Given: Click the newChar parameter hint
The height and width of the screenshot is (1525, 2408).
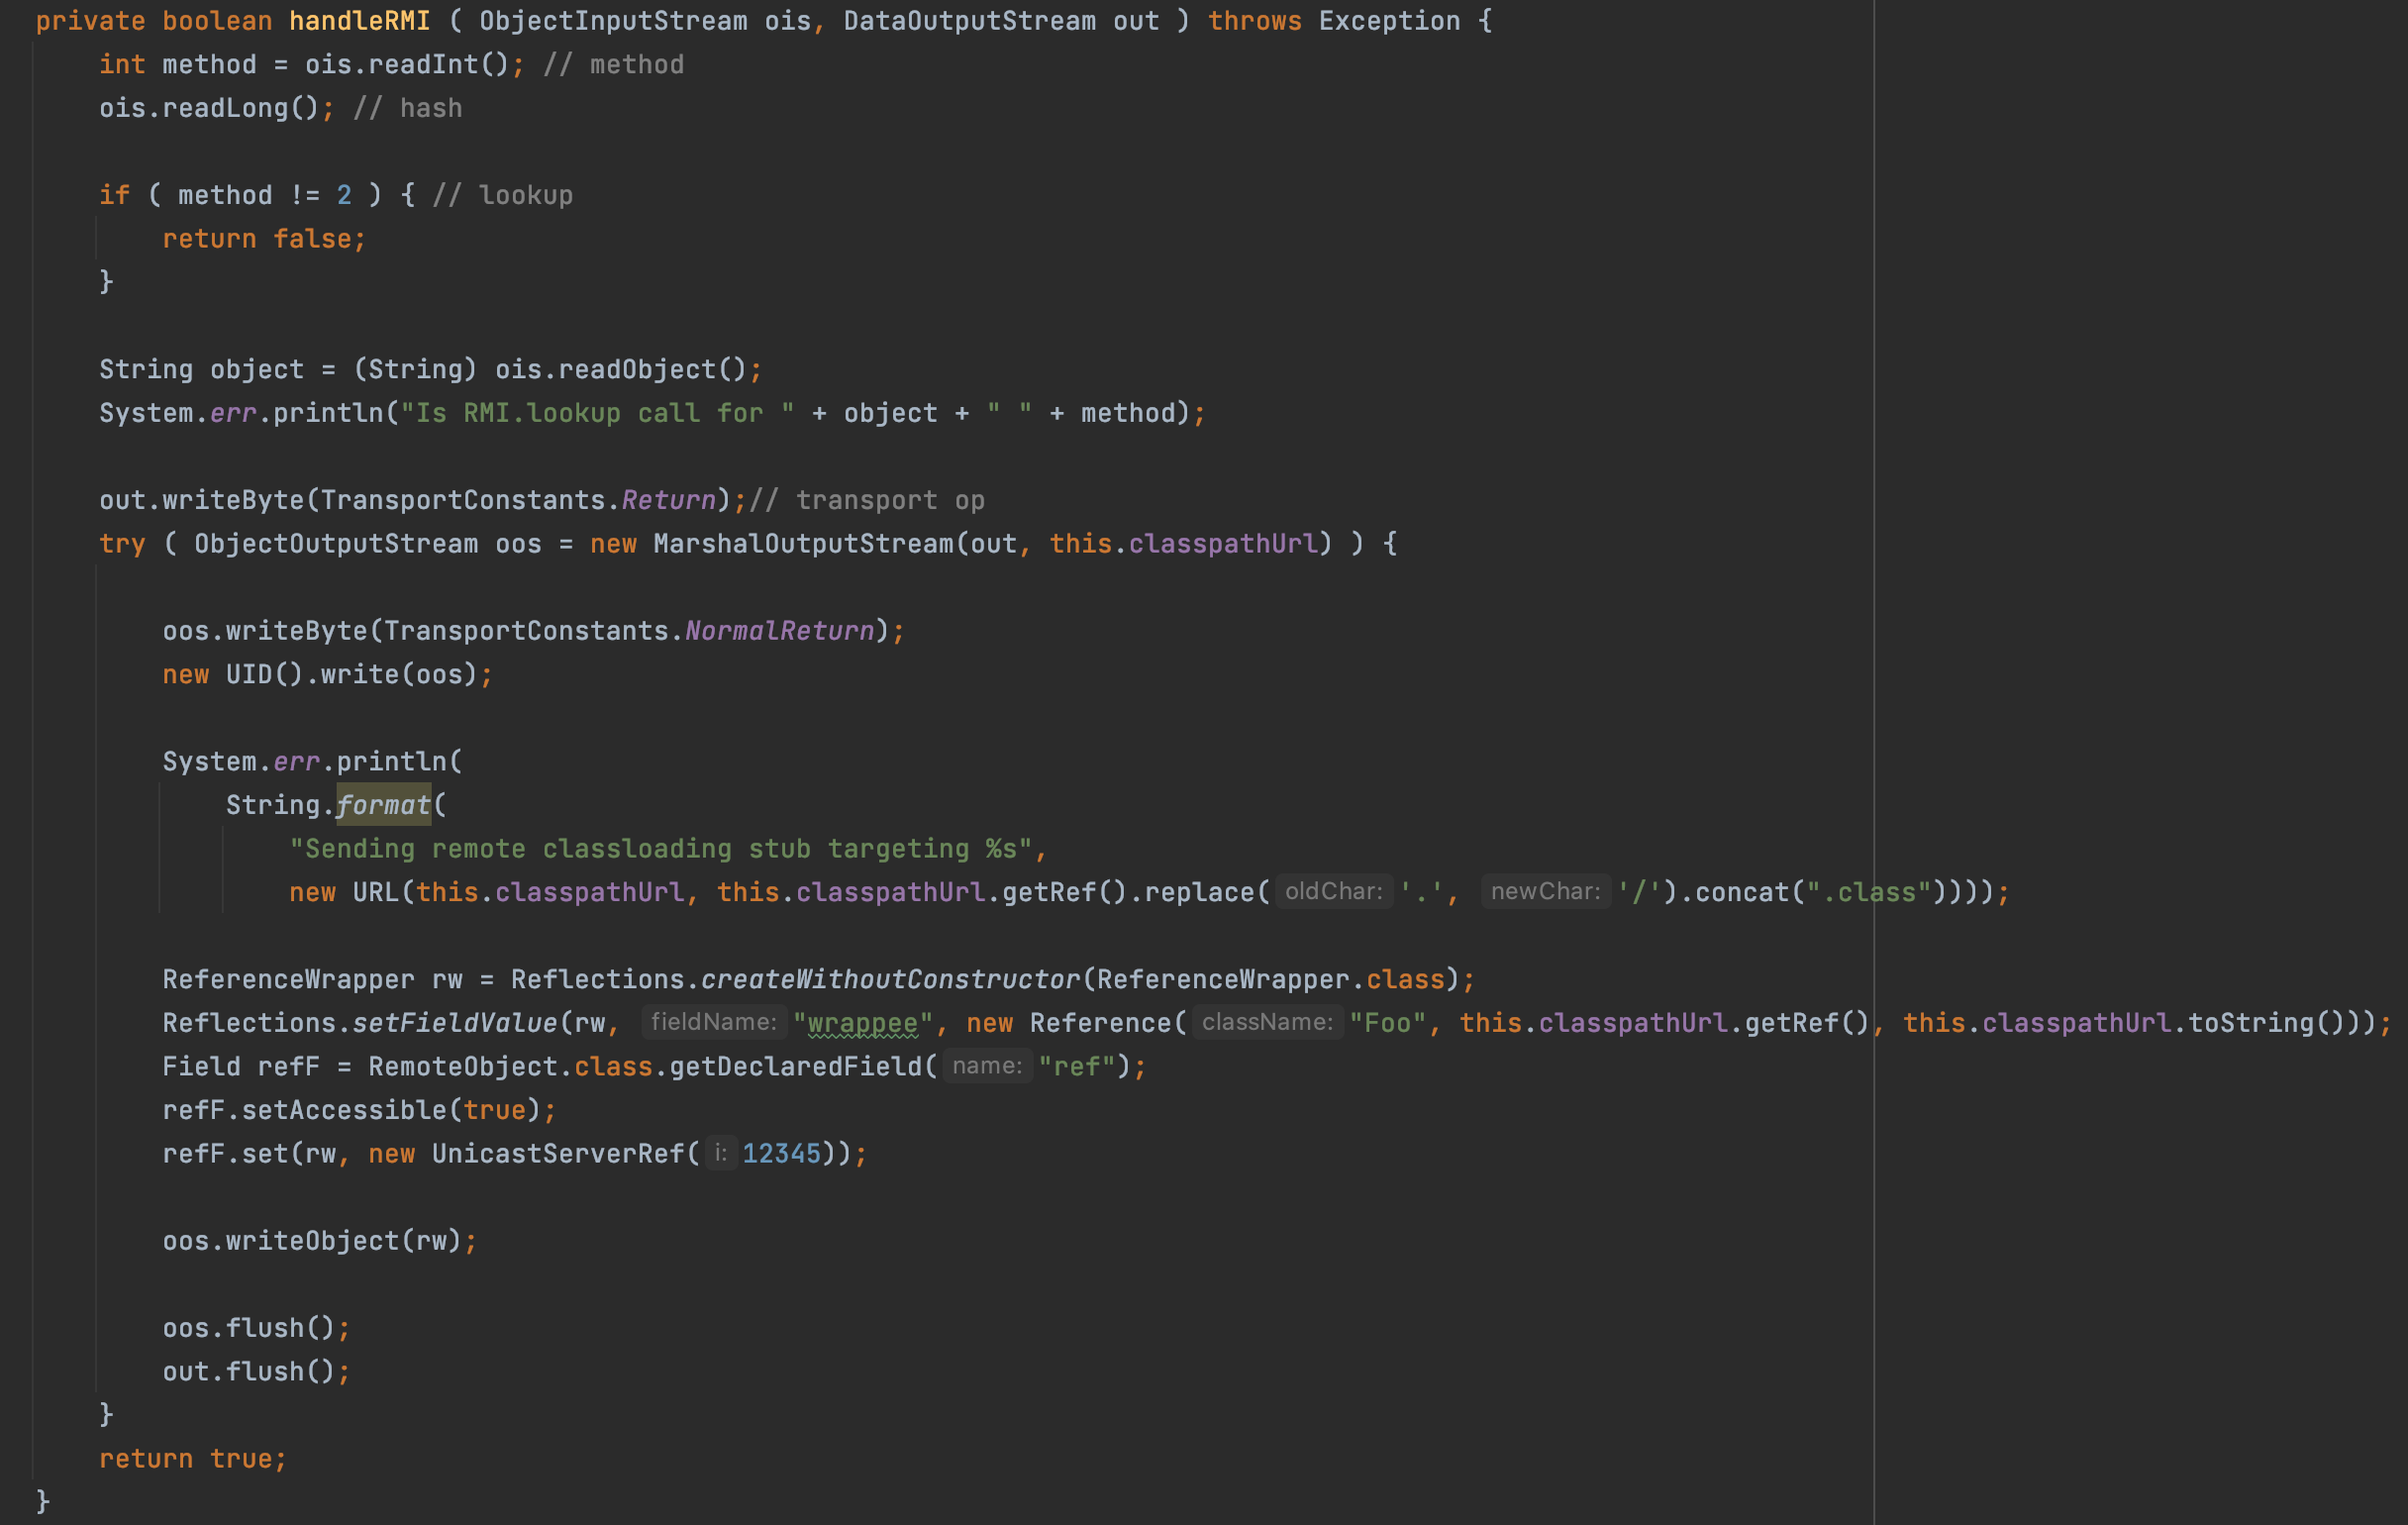Looking at the screenshot, I should tap(1545, 891).
